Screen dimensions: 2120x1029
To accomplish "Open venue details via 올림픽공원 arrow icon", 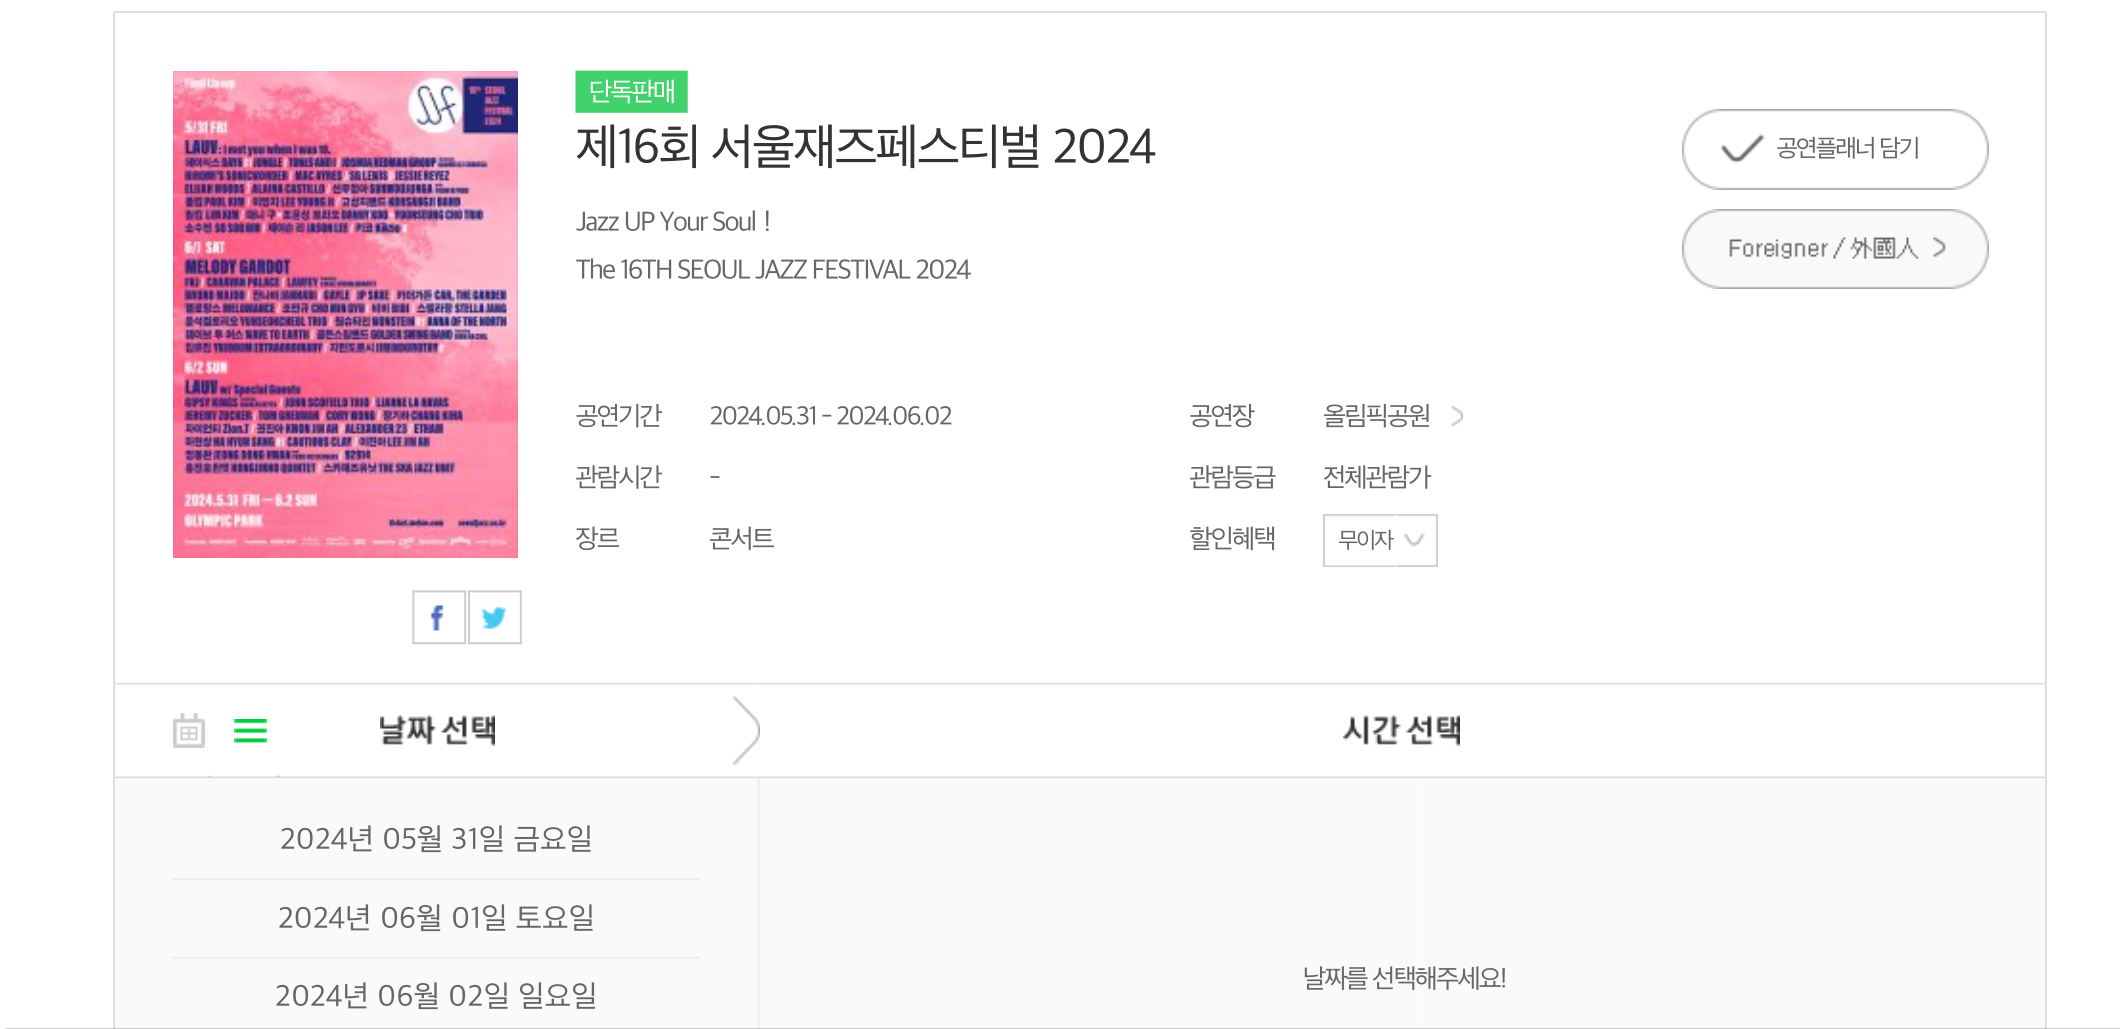I will (1458, 416).
